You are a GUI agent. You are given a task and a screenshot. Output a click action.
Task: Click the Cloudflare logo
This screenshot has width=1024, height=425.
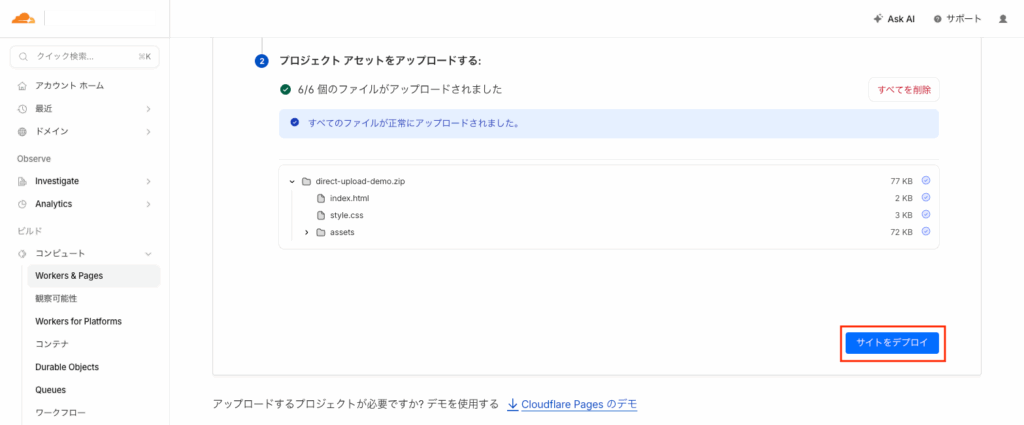[x=23, y=18]
